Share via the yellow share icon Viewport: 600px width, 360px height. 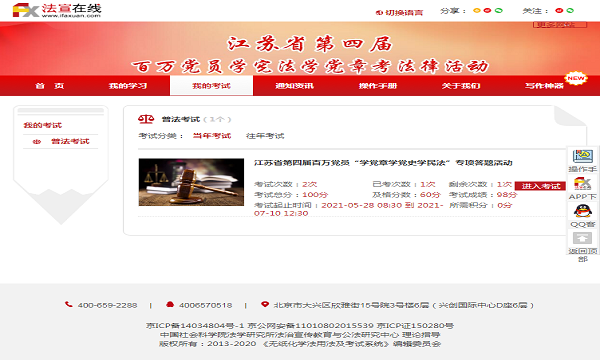pos(476,11)
